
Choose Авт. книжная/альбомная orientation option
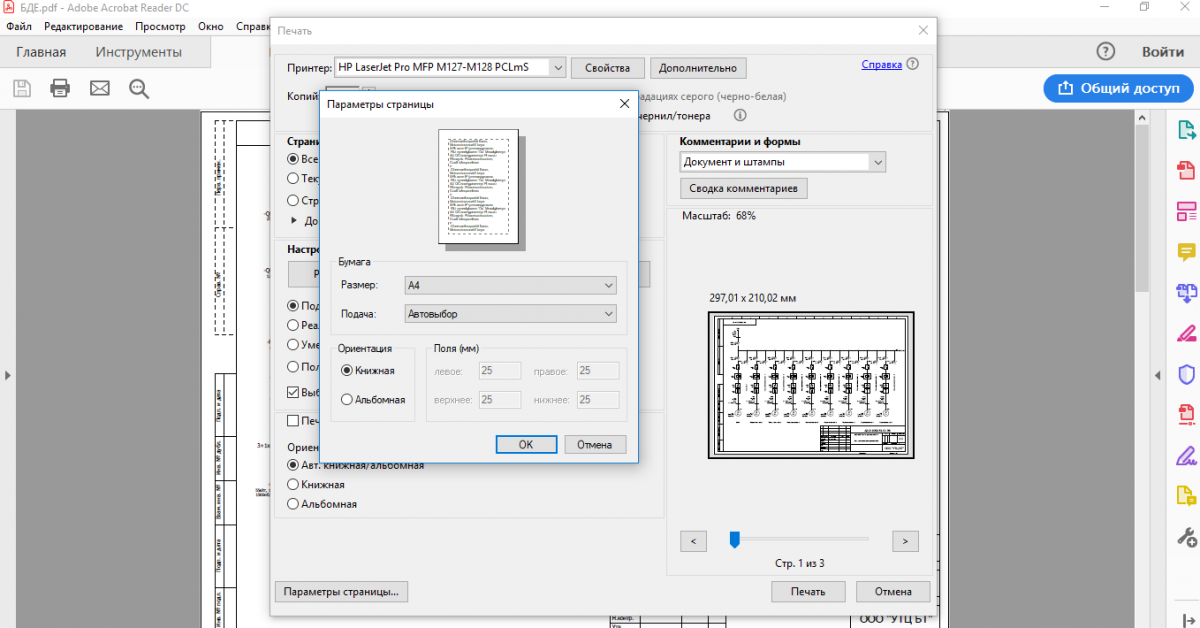(x=293, y=465)
